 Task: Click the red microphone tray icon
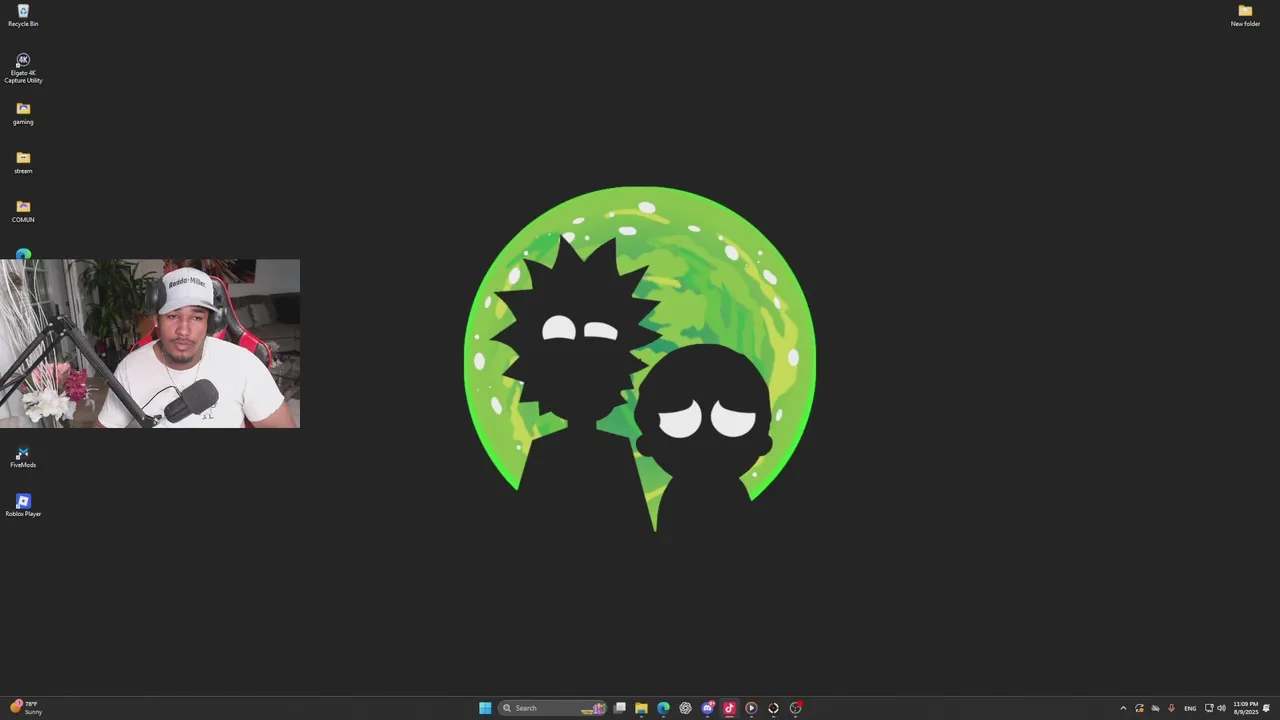coord(1171,708)
